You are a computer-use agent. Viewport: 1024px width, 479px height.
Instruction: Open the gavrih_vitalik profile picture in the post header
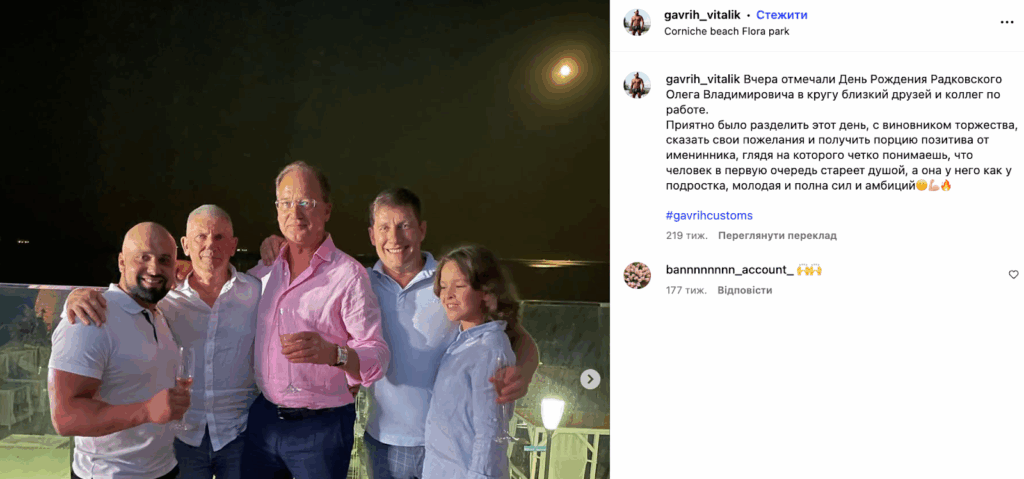click(637, 22)
